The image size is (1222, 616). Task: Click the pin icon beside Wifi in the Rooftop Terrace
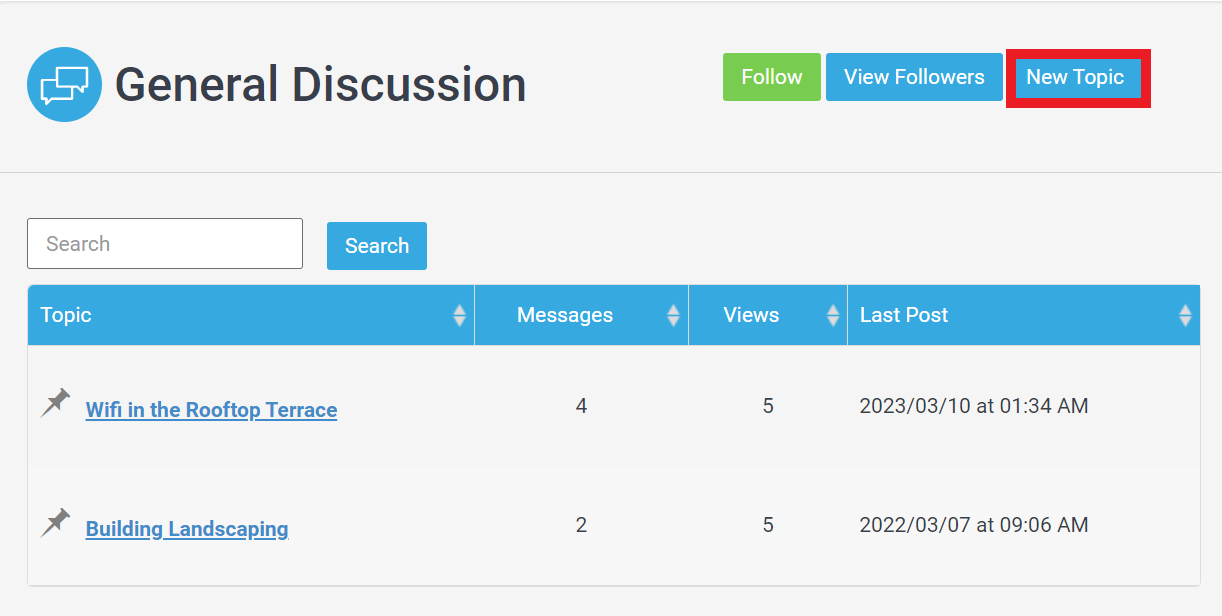coord(56,403)
